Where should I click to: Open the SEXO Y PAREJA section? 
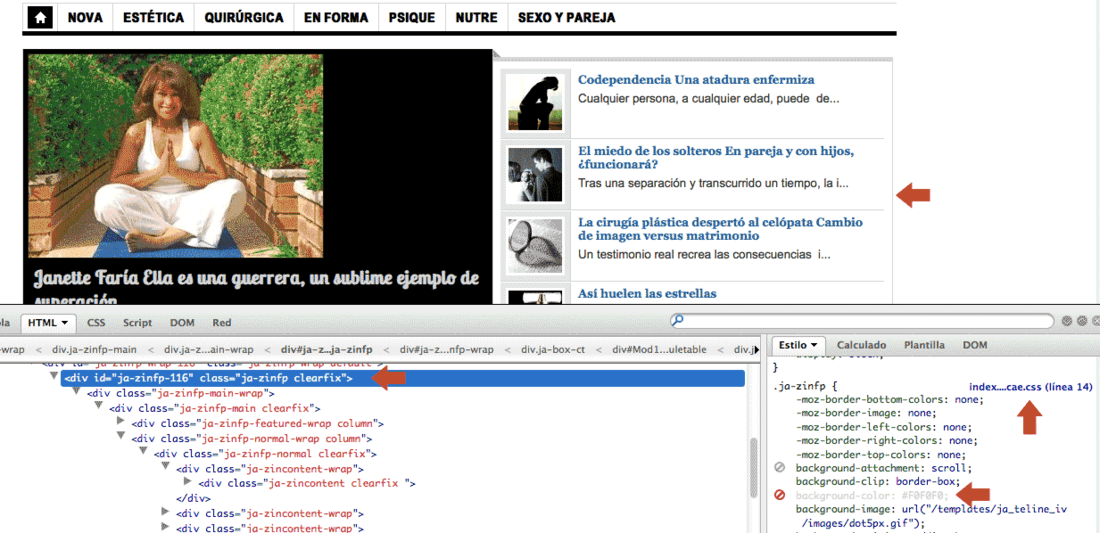click(x=566, y=18)
